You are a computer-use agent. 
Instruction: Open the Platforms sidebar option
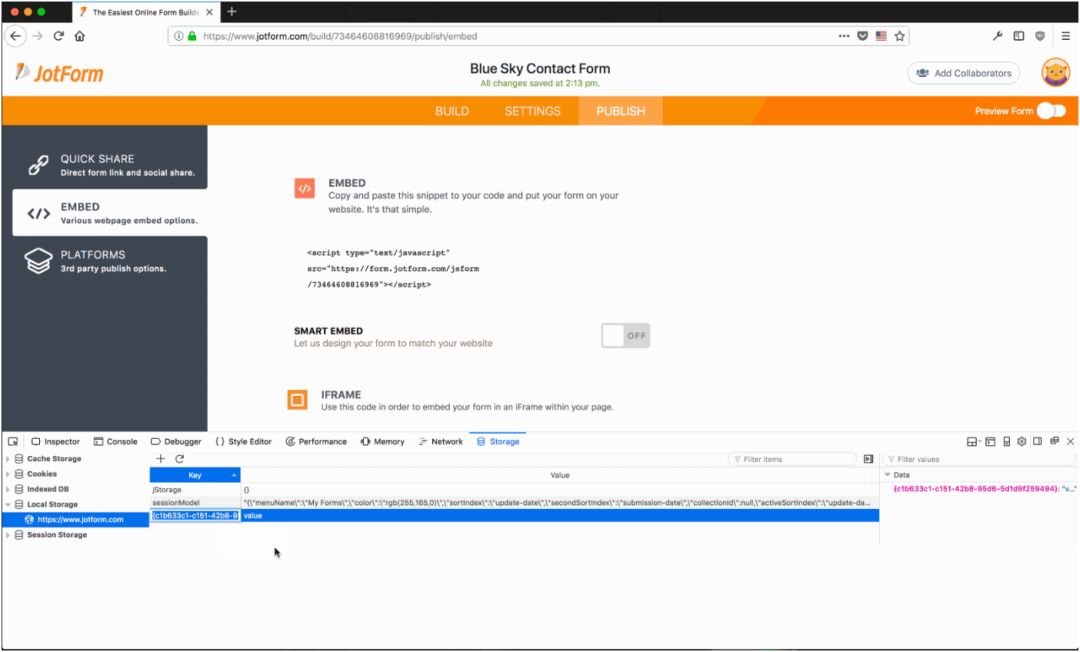point(110,261)
